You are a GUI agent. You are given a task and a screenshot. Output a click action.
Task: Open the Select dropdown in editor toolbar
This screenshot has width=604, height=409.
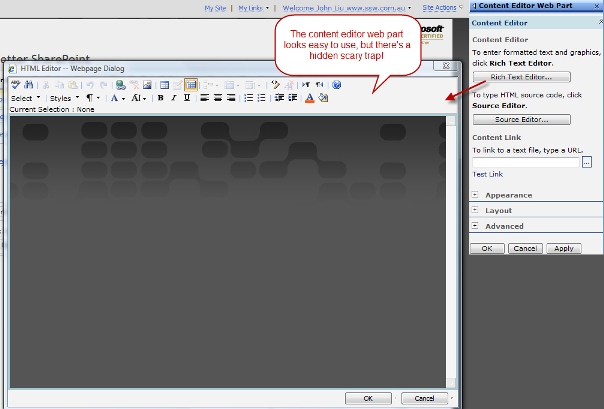click(25, 98)
